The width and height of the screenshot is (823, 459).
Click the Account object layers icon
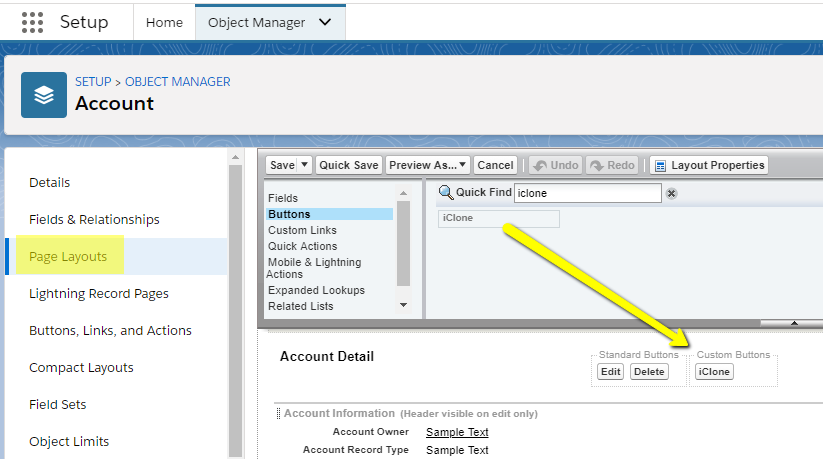44,95
